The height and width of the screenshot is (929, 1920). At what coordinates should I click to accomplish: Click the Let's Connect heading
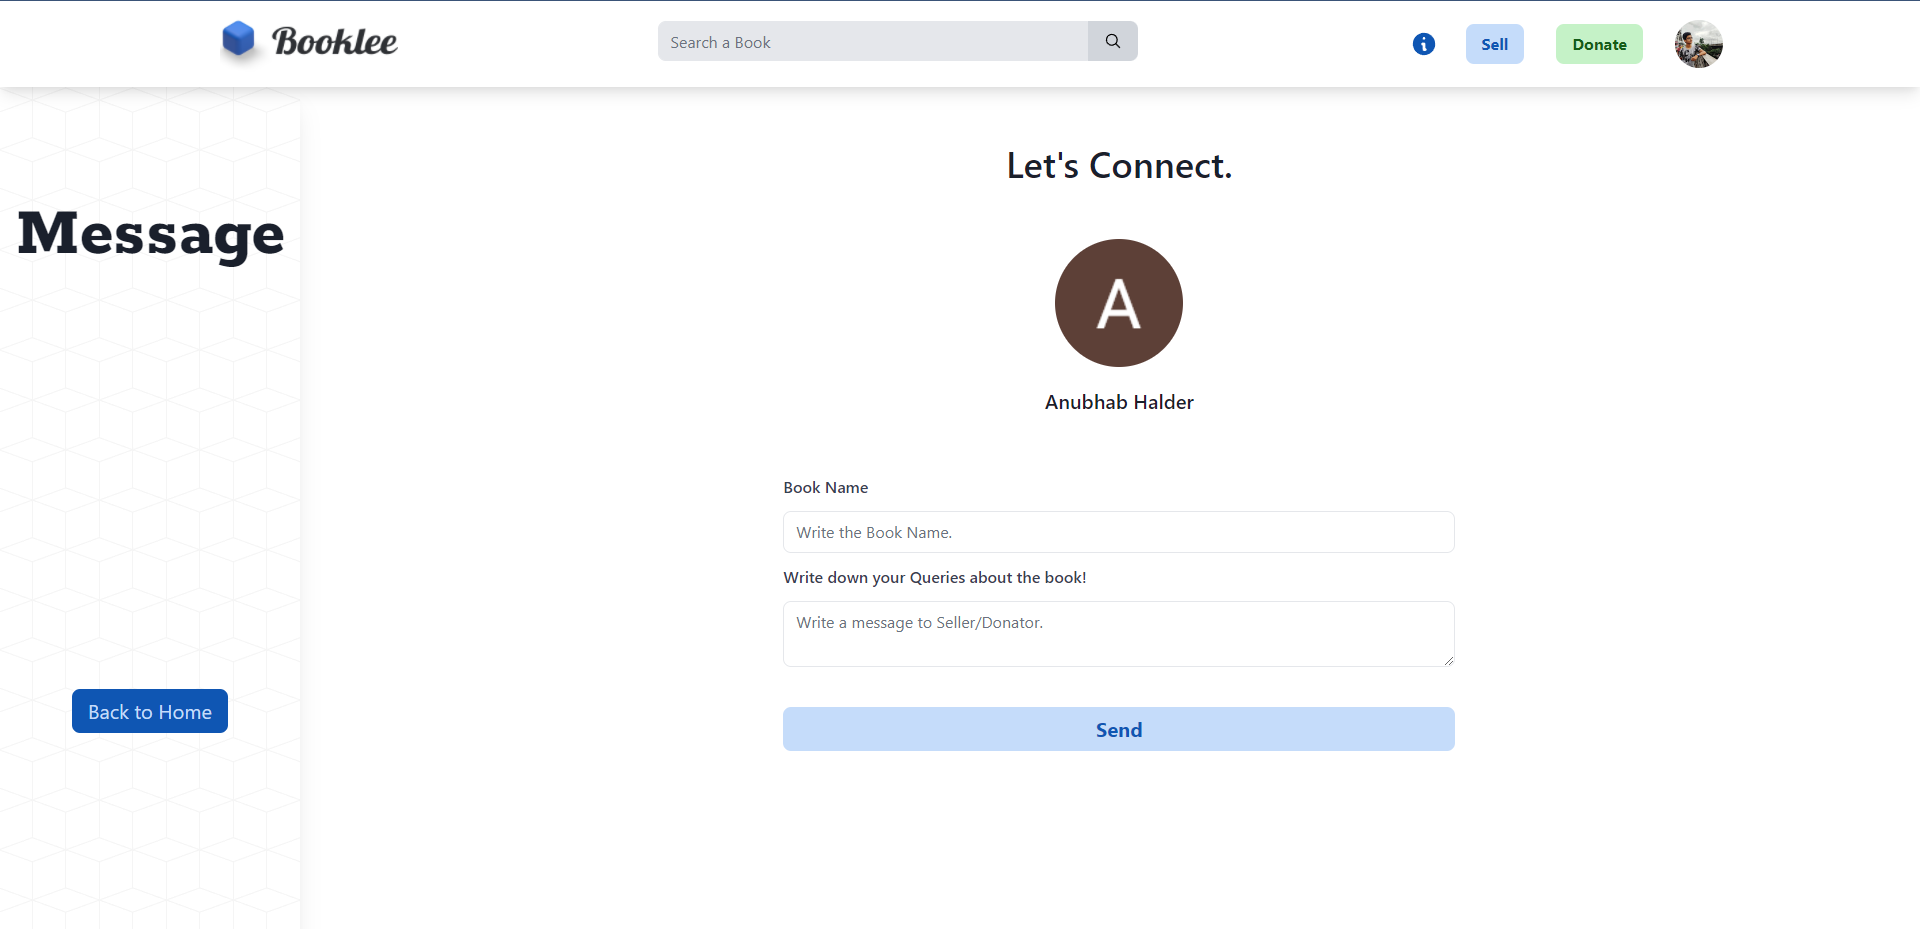coord(1119,166)
